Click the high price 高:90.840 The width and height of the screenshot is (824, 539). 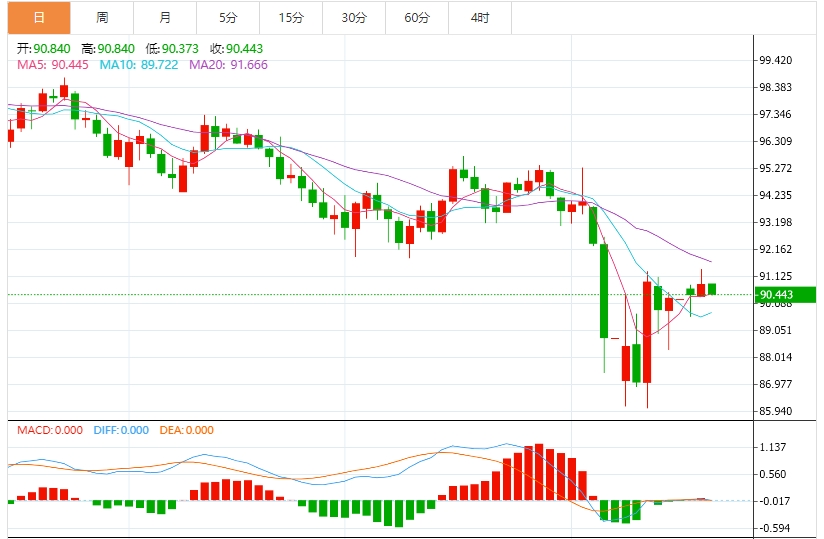coord(108,49)
